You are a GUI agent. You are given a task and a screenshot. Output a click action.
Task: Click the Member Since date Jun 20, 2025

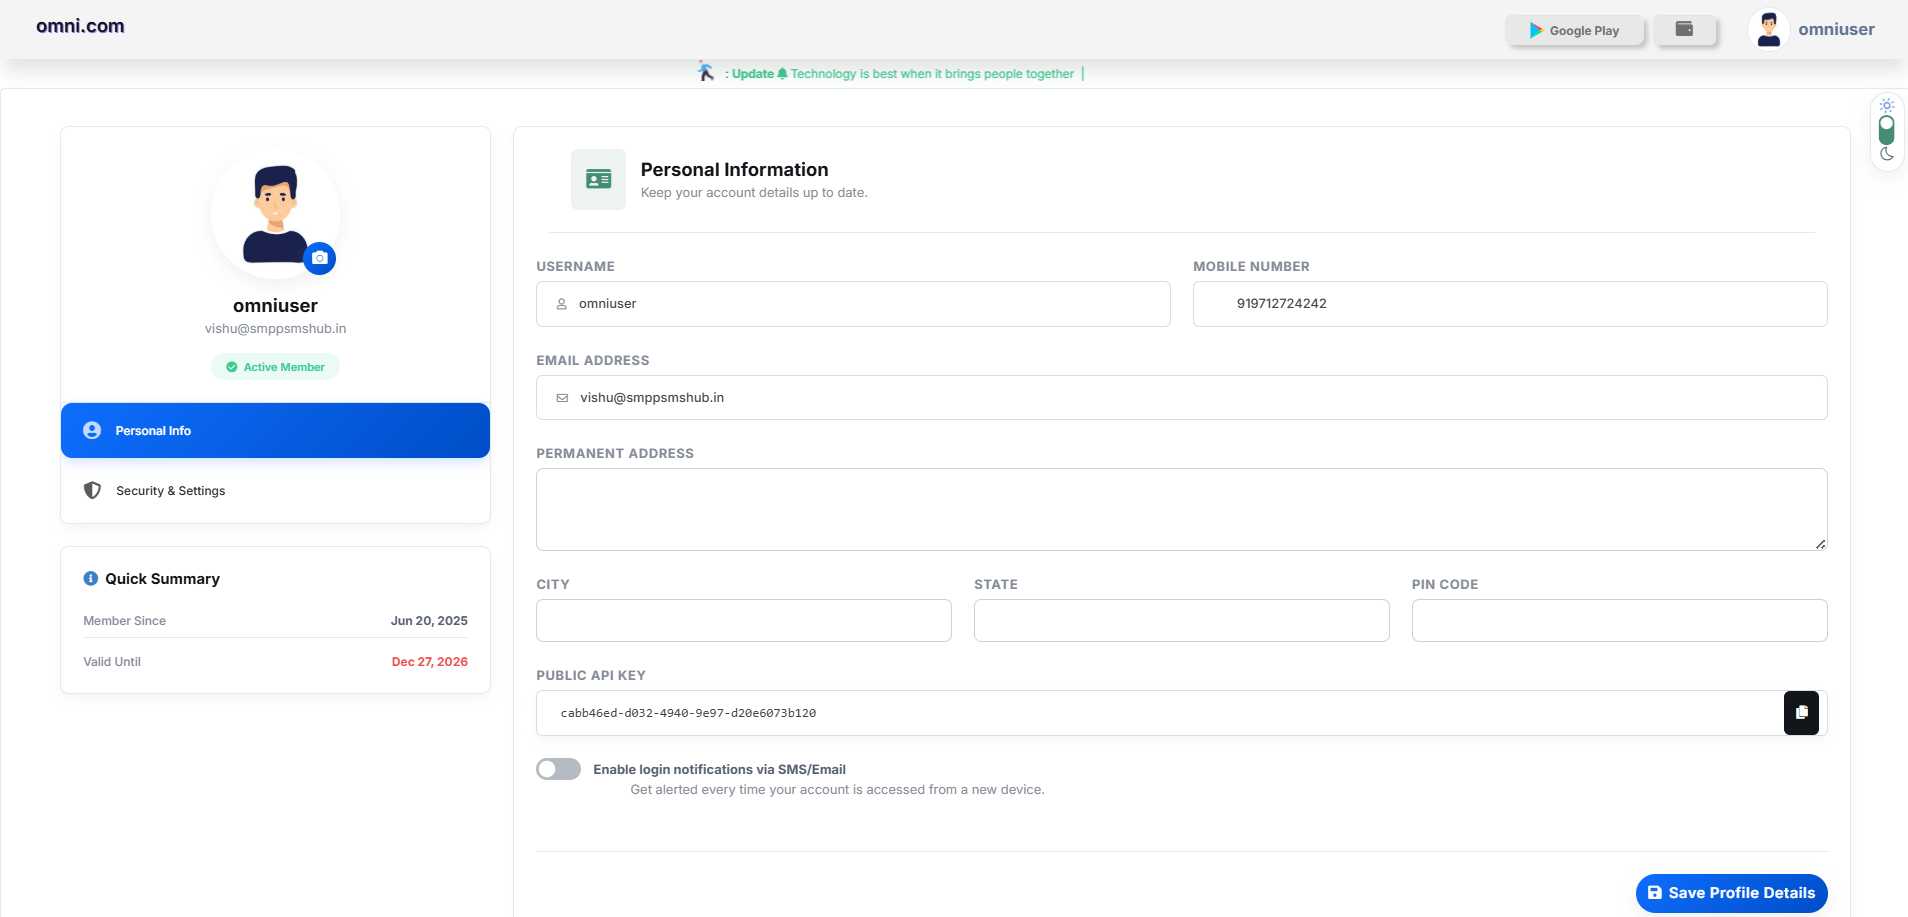tap(429, 621)
